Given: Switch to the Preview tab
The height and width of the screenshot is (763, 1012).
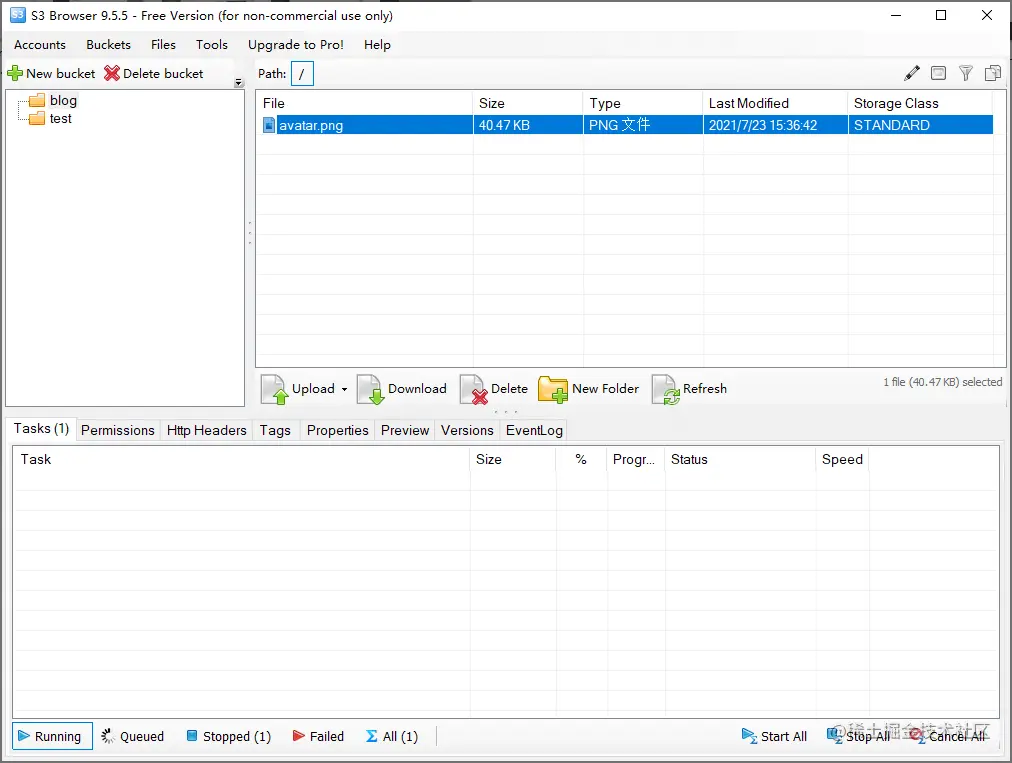Looking at the screenshot, I should 405,431.
